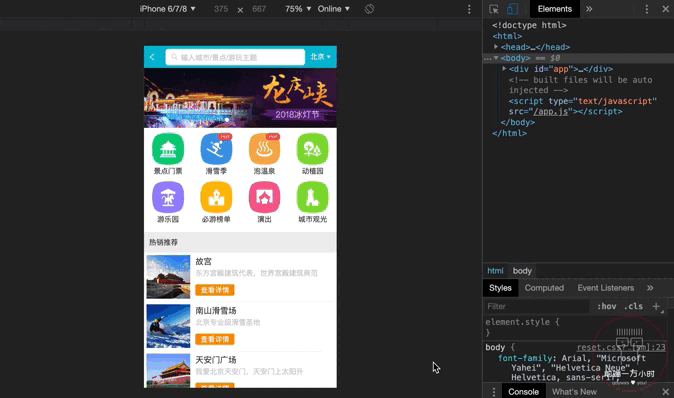Click the element.style rule
This screenshot has width=674, height=398.
[x=522, y=322]
